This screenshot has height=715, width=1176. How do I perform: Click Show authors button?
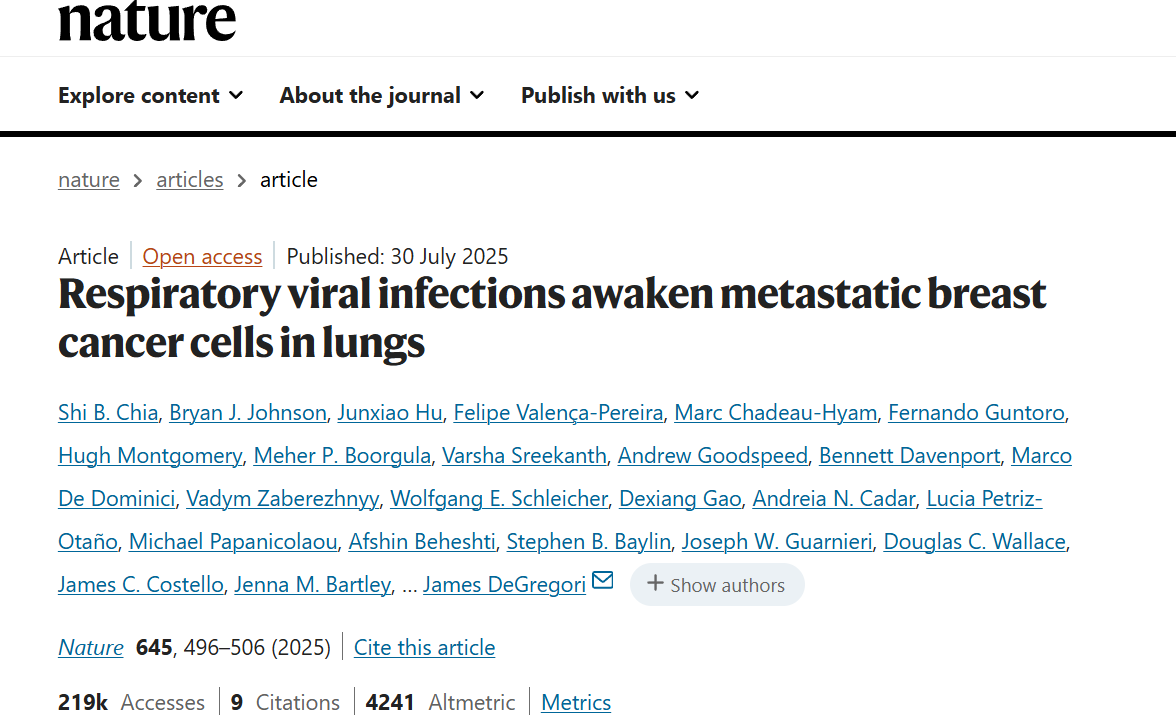pyautogui.click(x=716, y=585)
